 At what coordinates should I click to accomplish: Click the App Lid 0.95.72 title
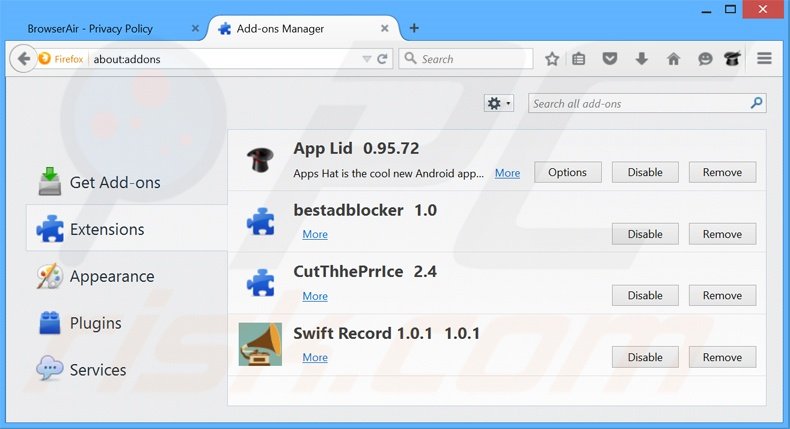coord(356,148)
